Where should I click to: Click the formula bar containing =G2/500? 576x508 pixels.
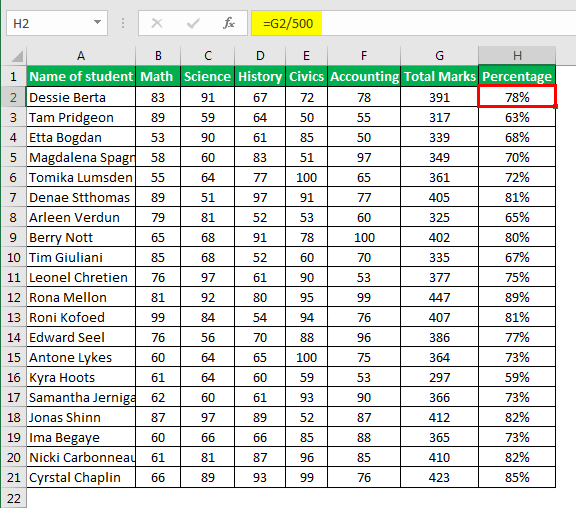pyautogui.click(x=414, y=23)
